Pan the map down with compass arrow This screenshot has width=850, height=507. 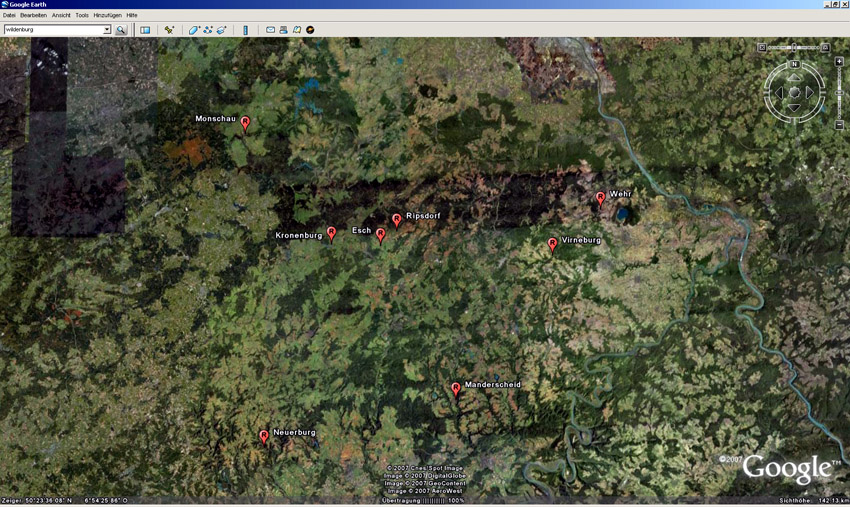(794, 108)
